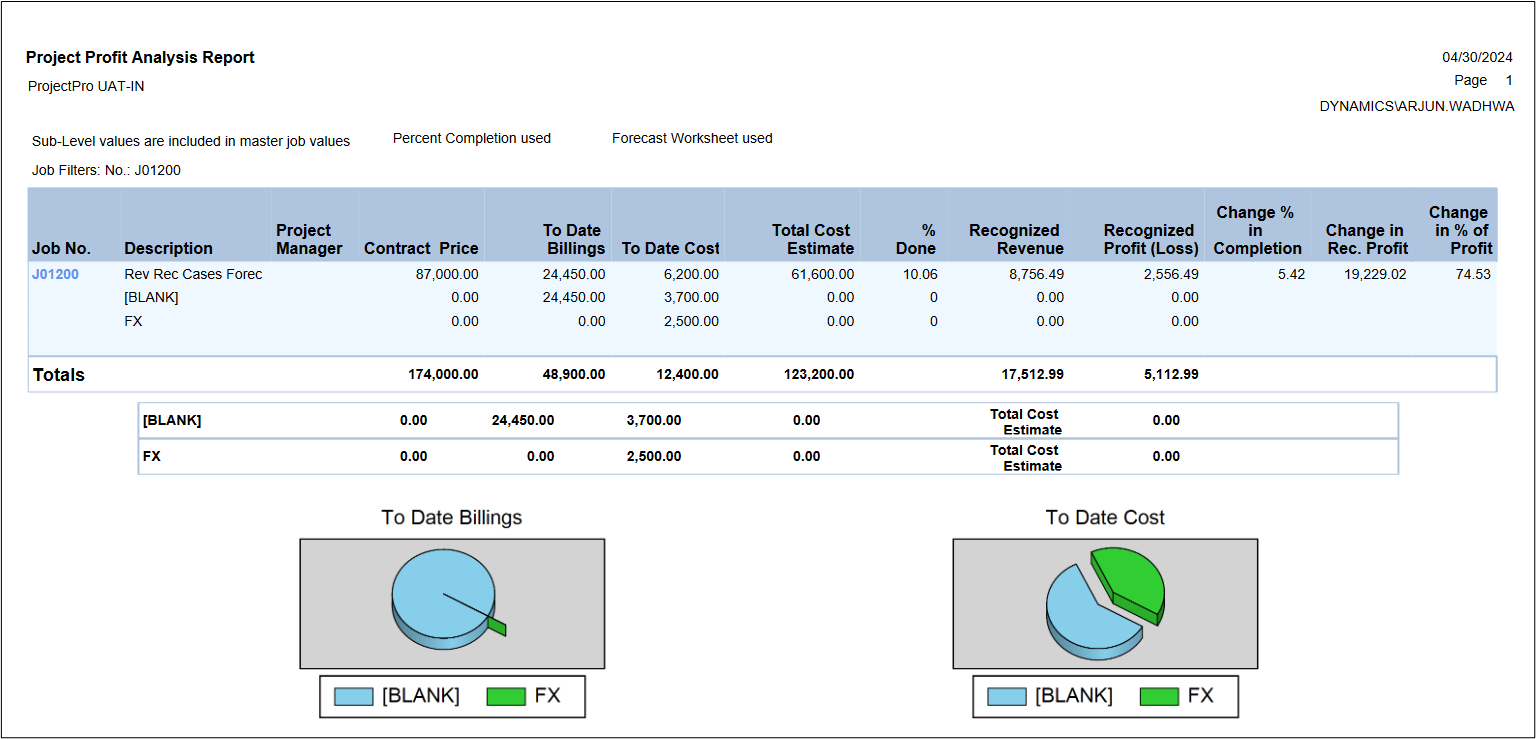Click the Description column header
Screen dimensions: 1536x739
(x=168, y=248)
